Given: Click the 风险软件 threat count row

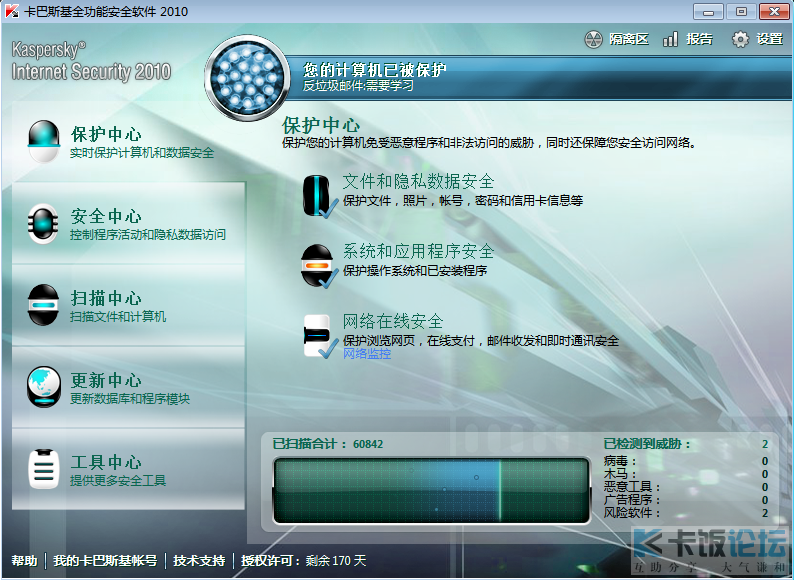Looking at the screenshot, I should 686,513.
